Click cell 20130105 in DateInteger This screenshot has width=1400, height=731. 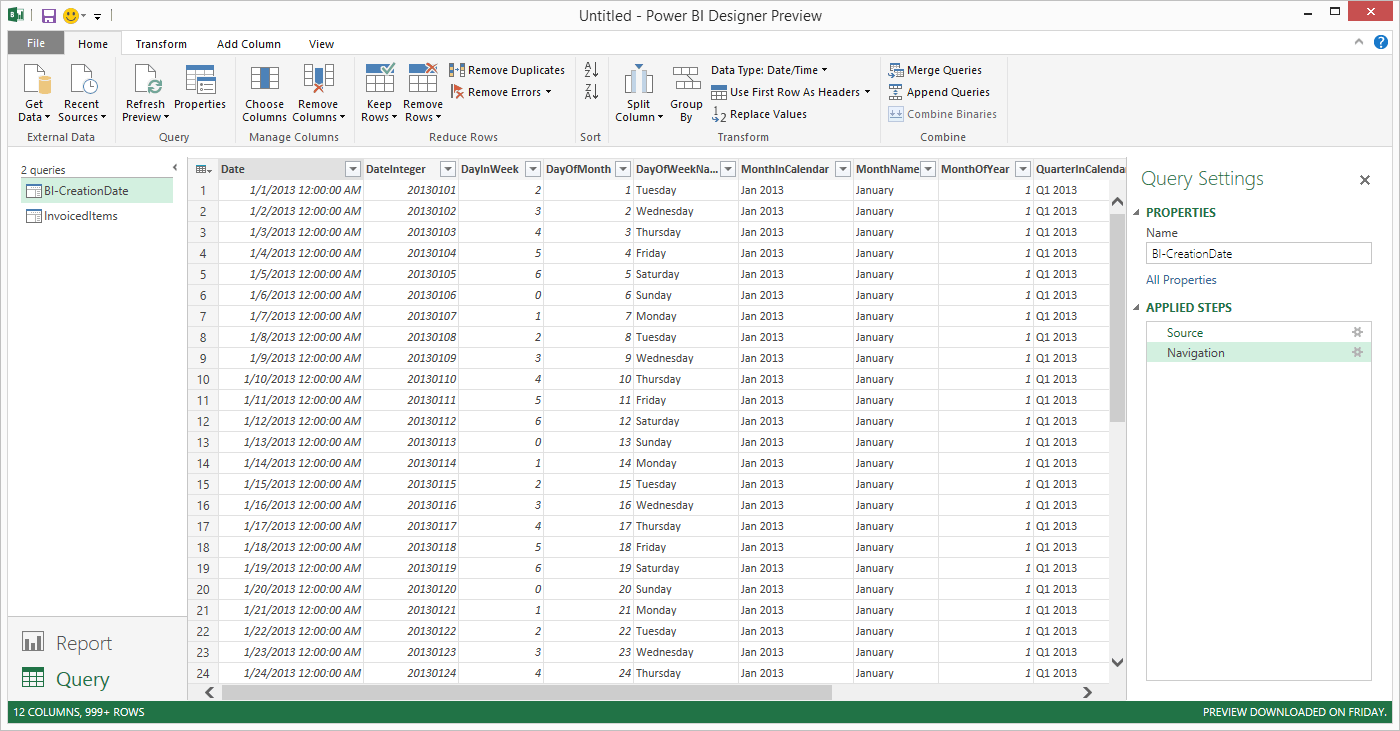[411, 274]
